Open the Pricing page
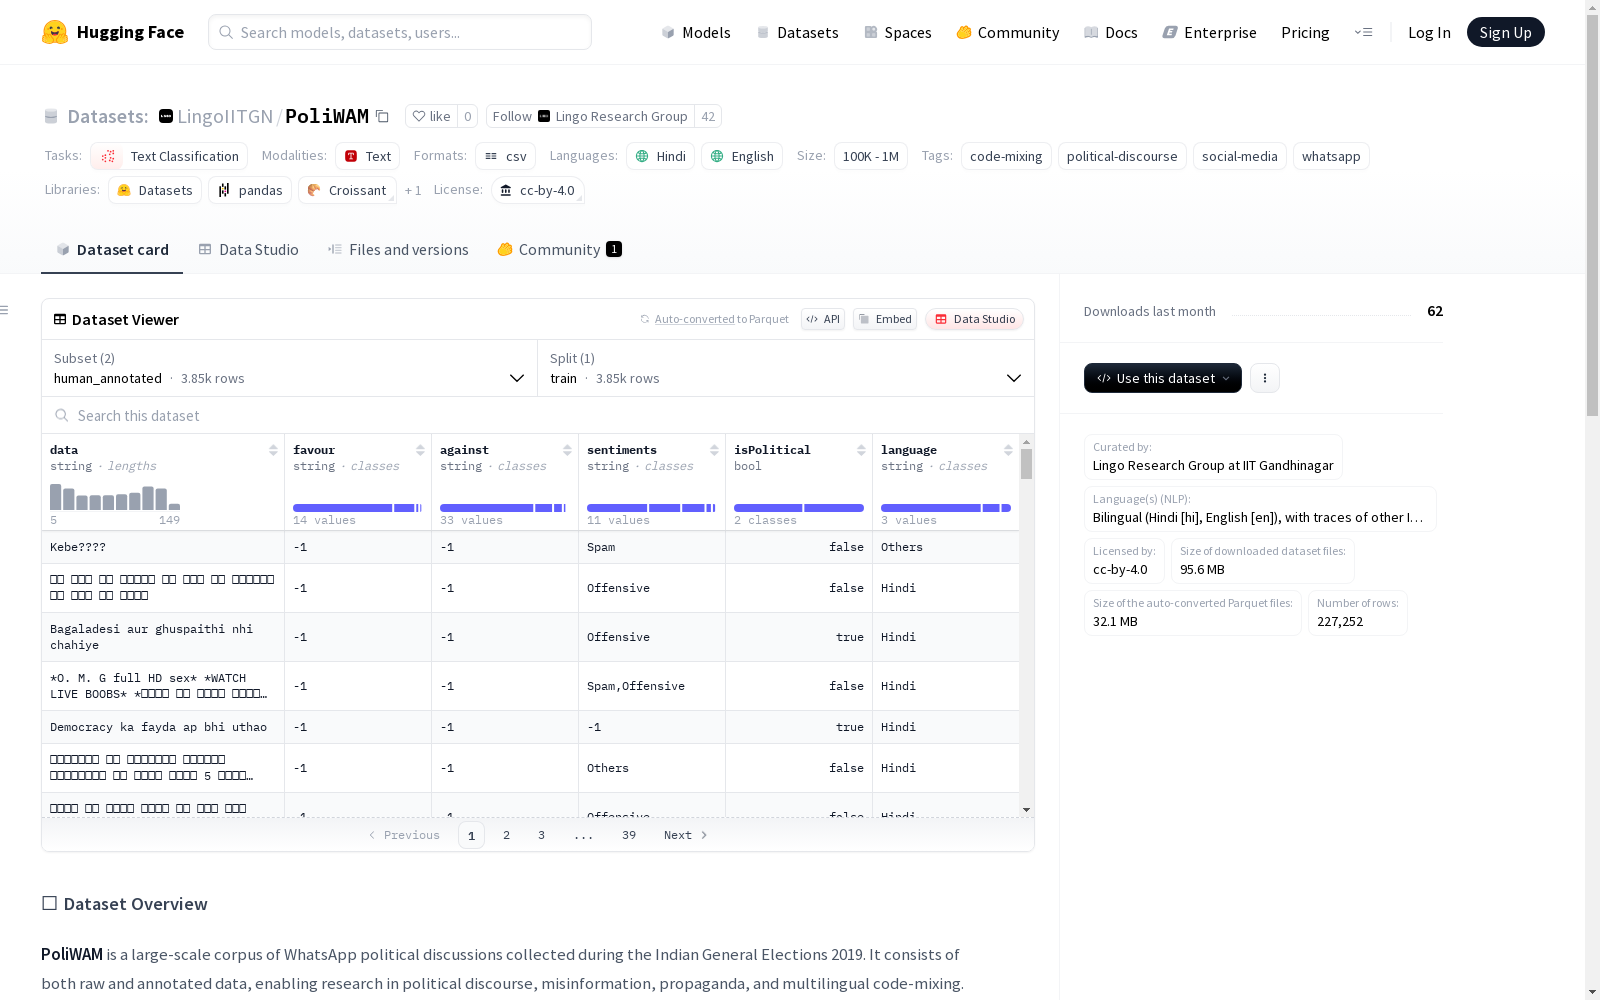Screen dimensions: 1600x1000 click(x=1305, y=32)
